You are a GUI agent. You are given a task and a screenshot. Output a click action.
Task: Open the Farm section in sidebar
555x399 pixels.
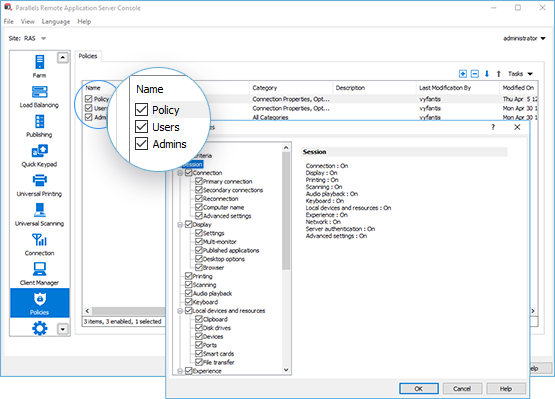tap(39, 66)
